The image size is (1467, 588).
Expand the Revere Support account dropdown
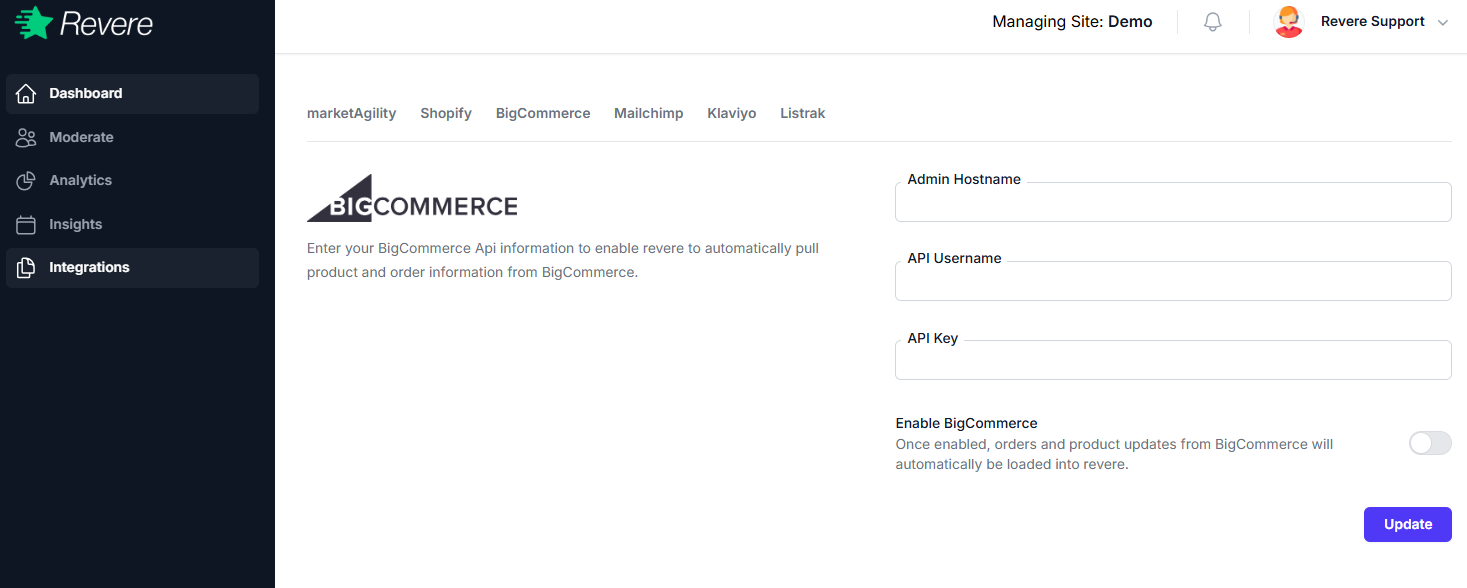pos(1443,21)
